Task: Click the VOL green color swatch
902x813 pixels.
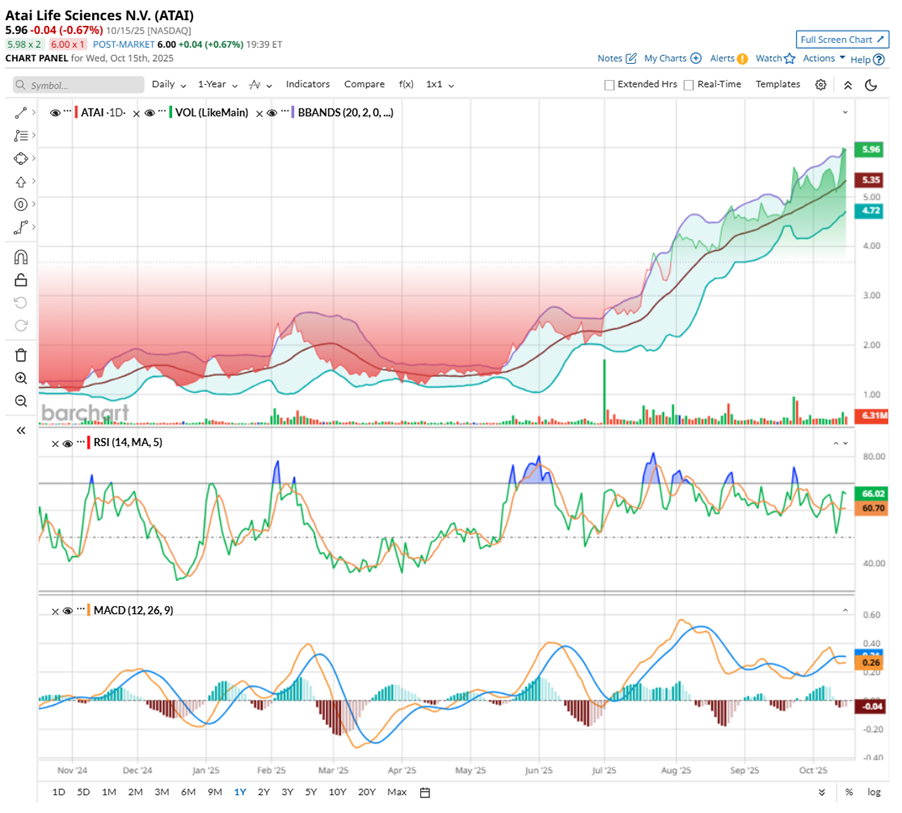Action: point(171,113)
